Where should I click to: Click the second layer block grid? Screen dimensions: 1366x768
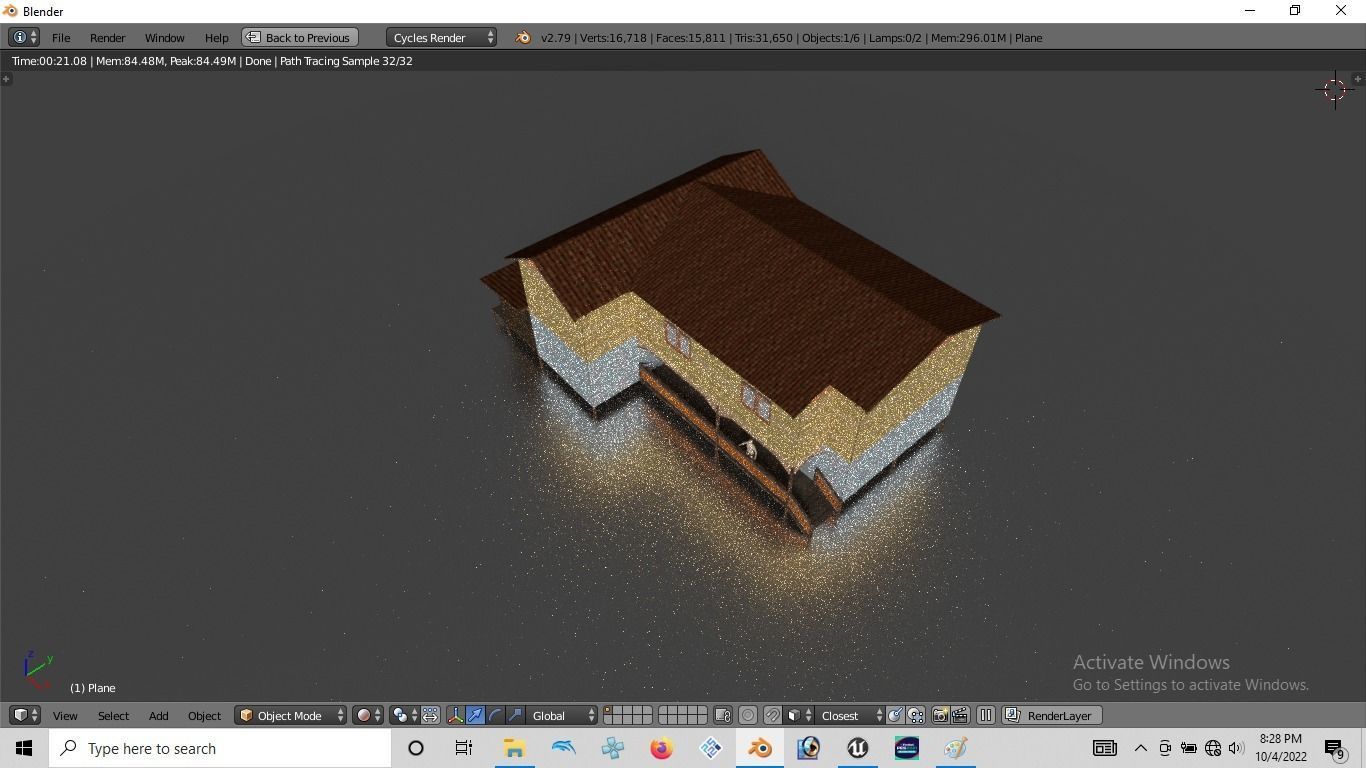tap(682, 715)
